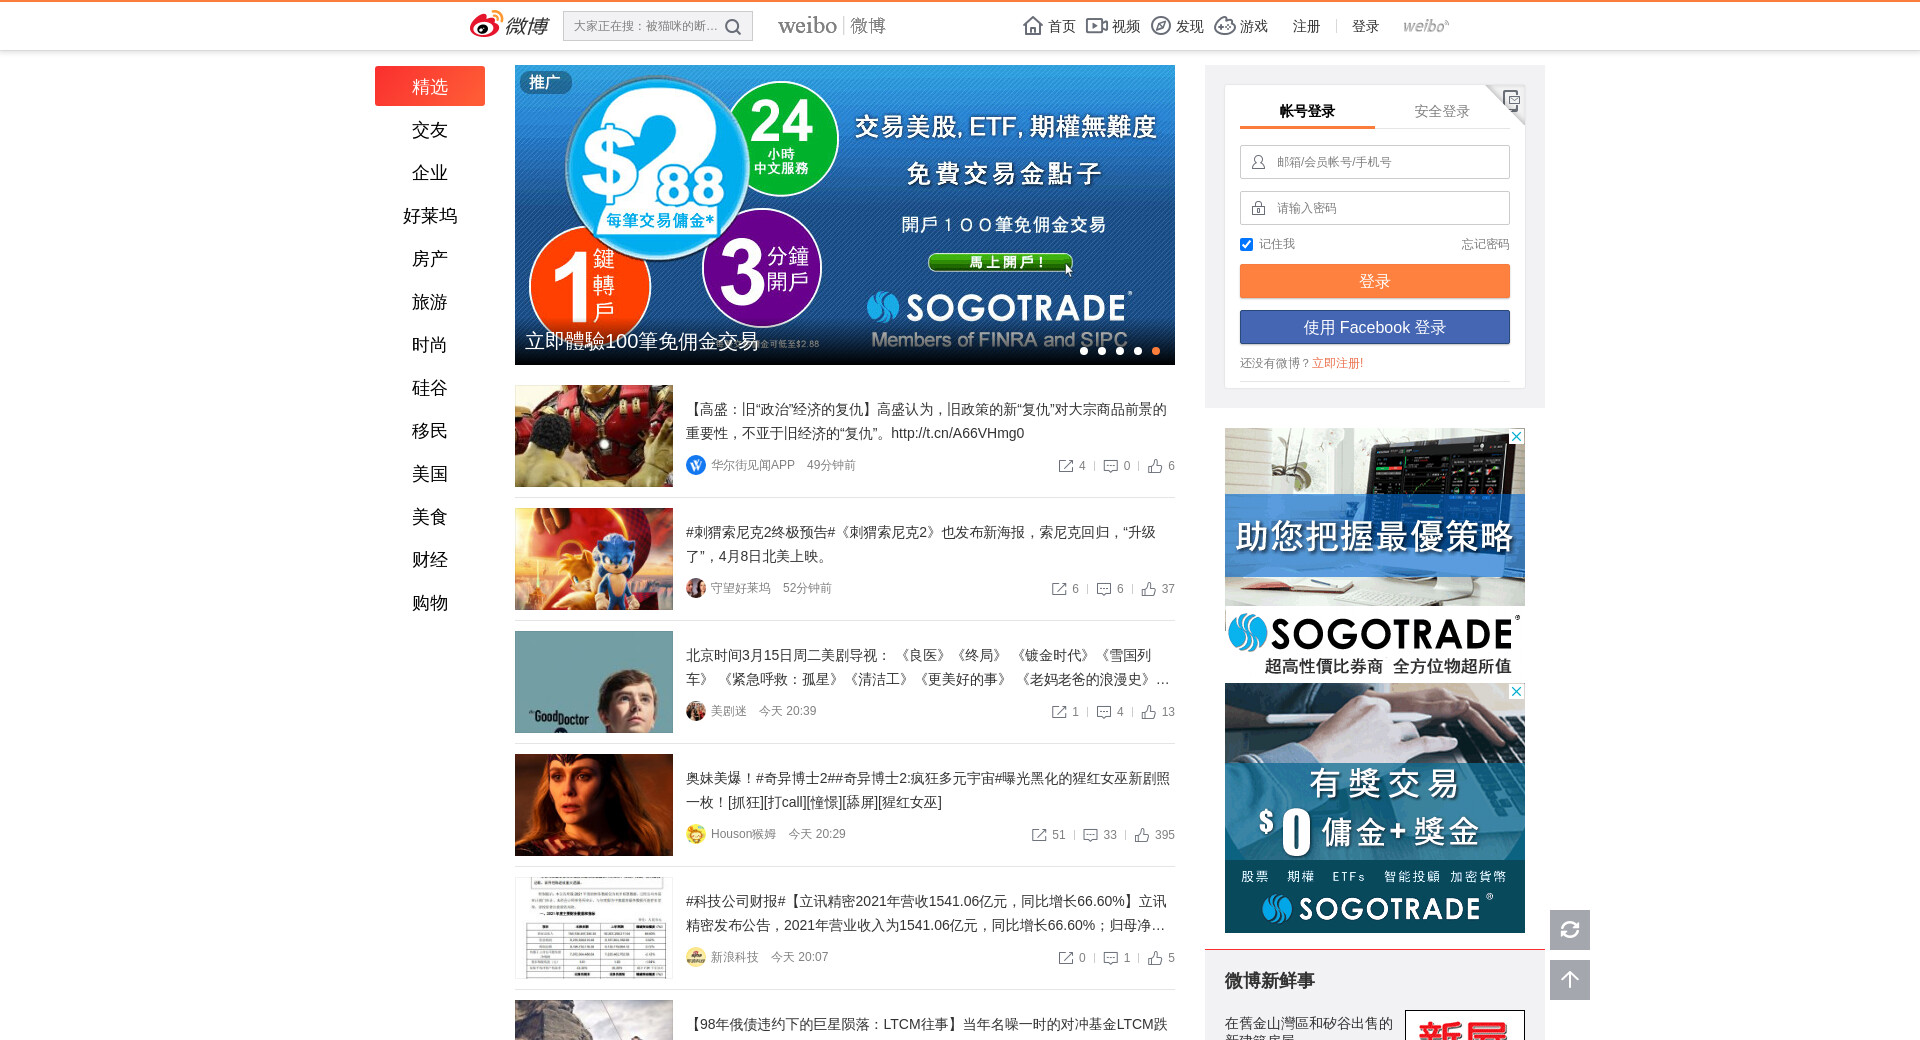Open the 忘记密码 link
1920x1040 pixels.
(x=1484, y=244)
